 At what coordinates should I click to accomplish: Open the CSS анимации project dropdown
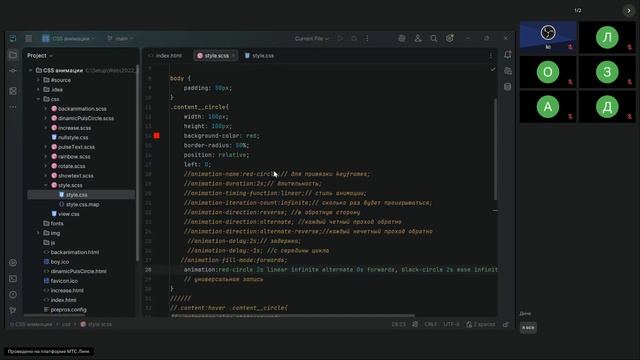tap(69, 38)
